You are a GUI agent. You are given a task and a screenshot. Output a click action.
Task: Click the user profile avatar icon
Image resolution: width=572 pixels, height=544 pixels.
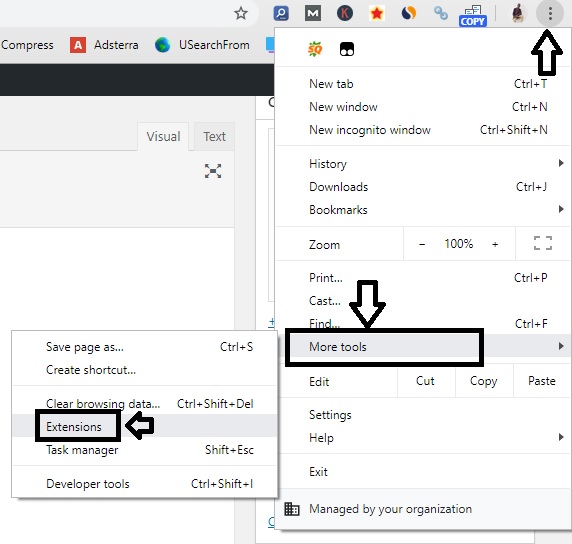[518, 14]
